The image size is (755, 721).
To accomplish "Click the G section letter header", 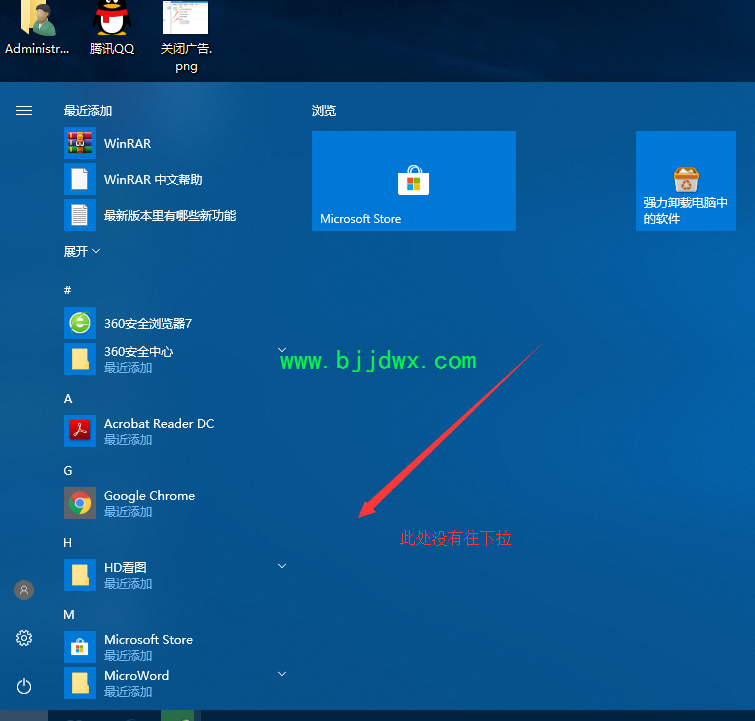I will 68,471.
